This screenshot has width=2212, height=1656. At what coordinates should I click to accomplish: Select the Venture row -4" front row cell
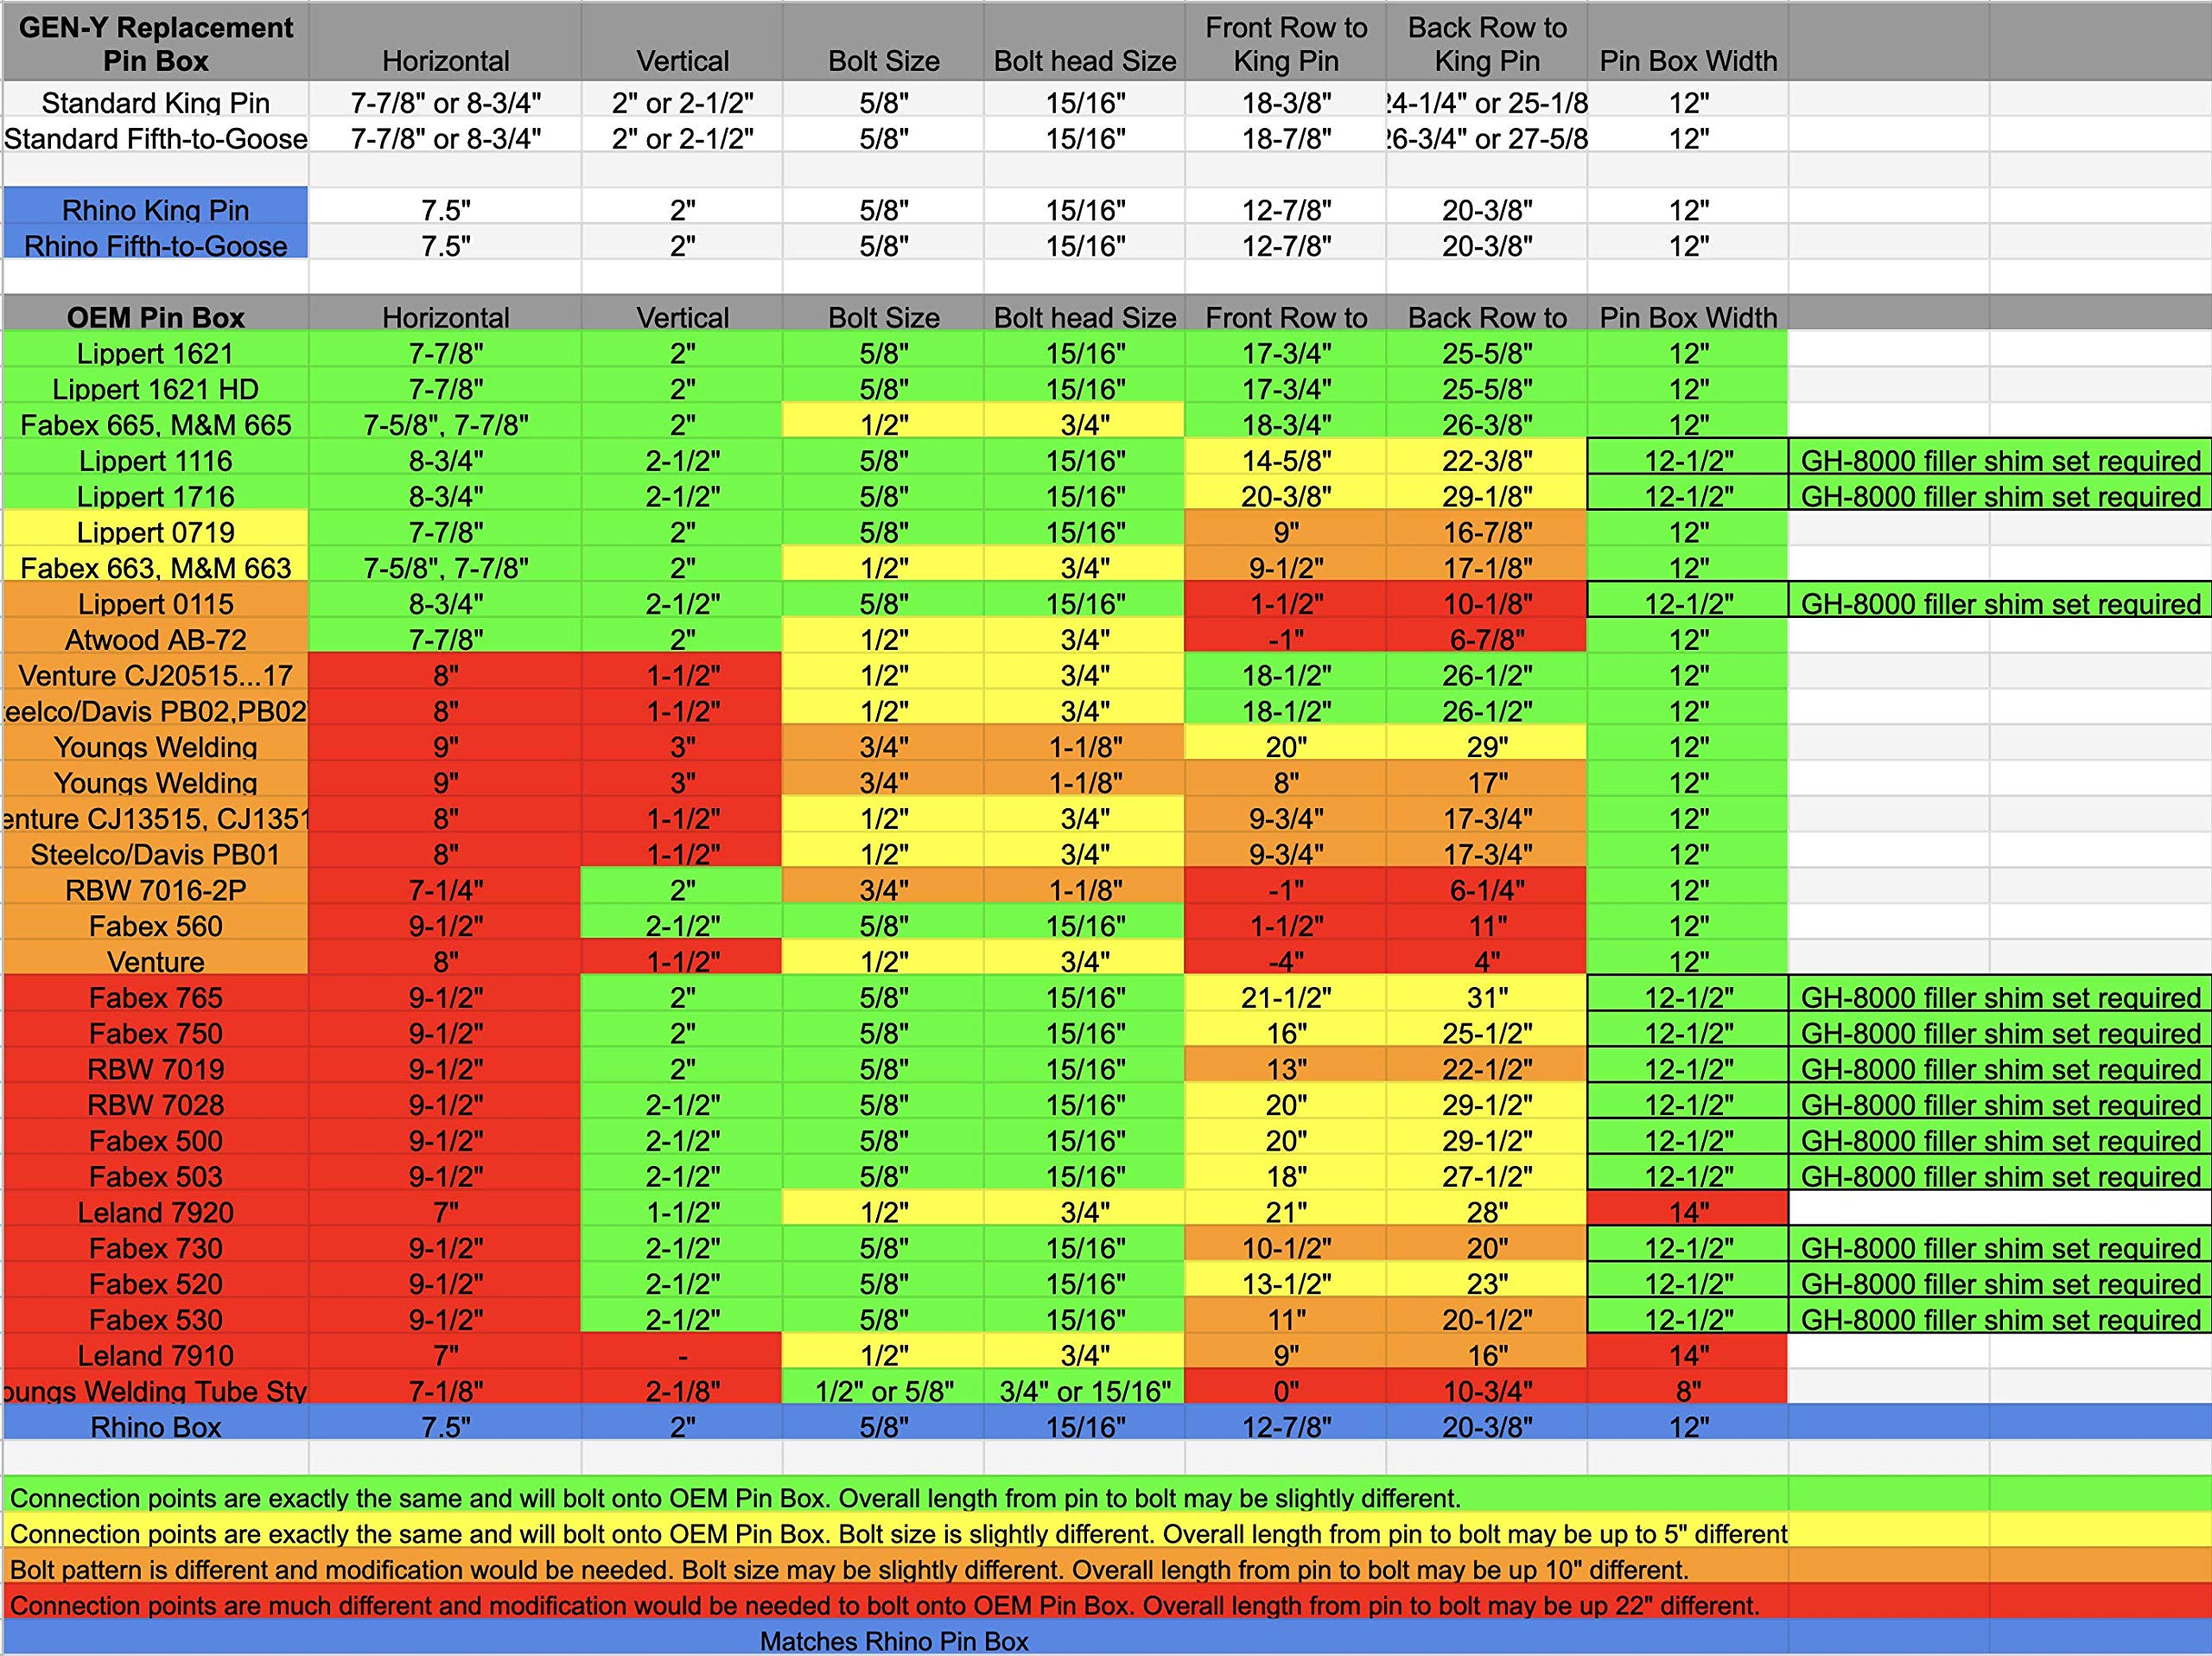[1285, 962]
